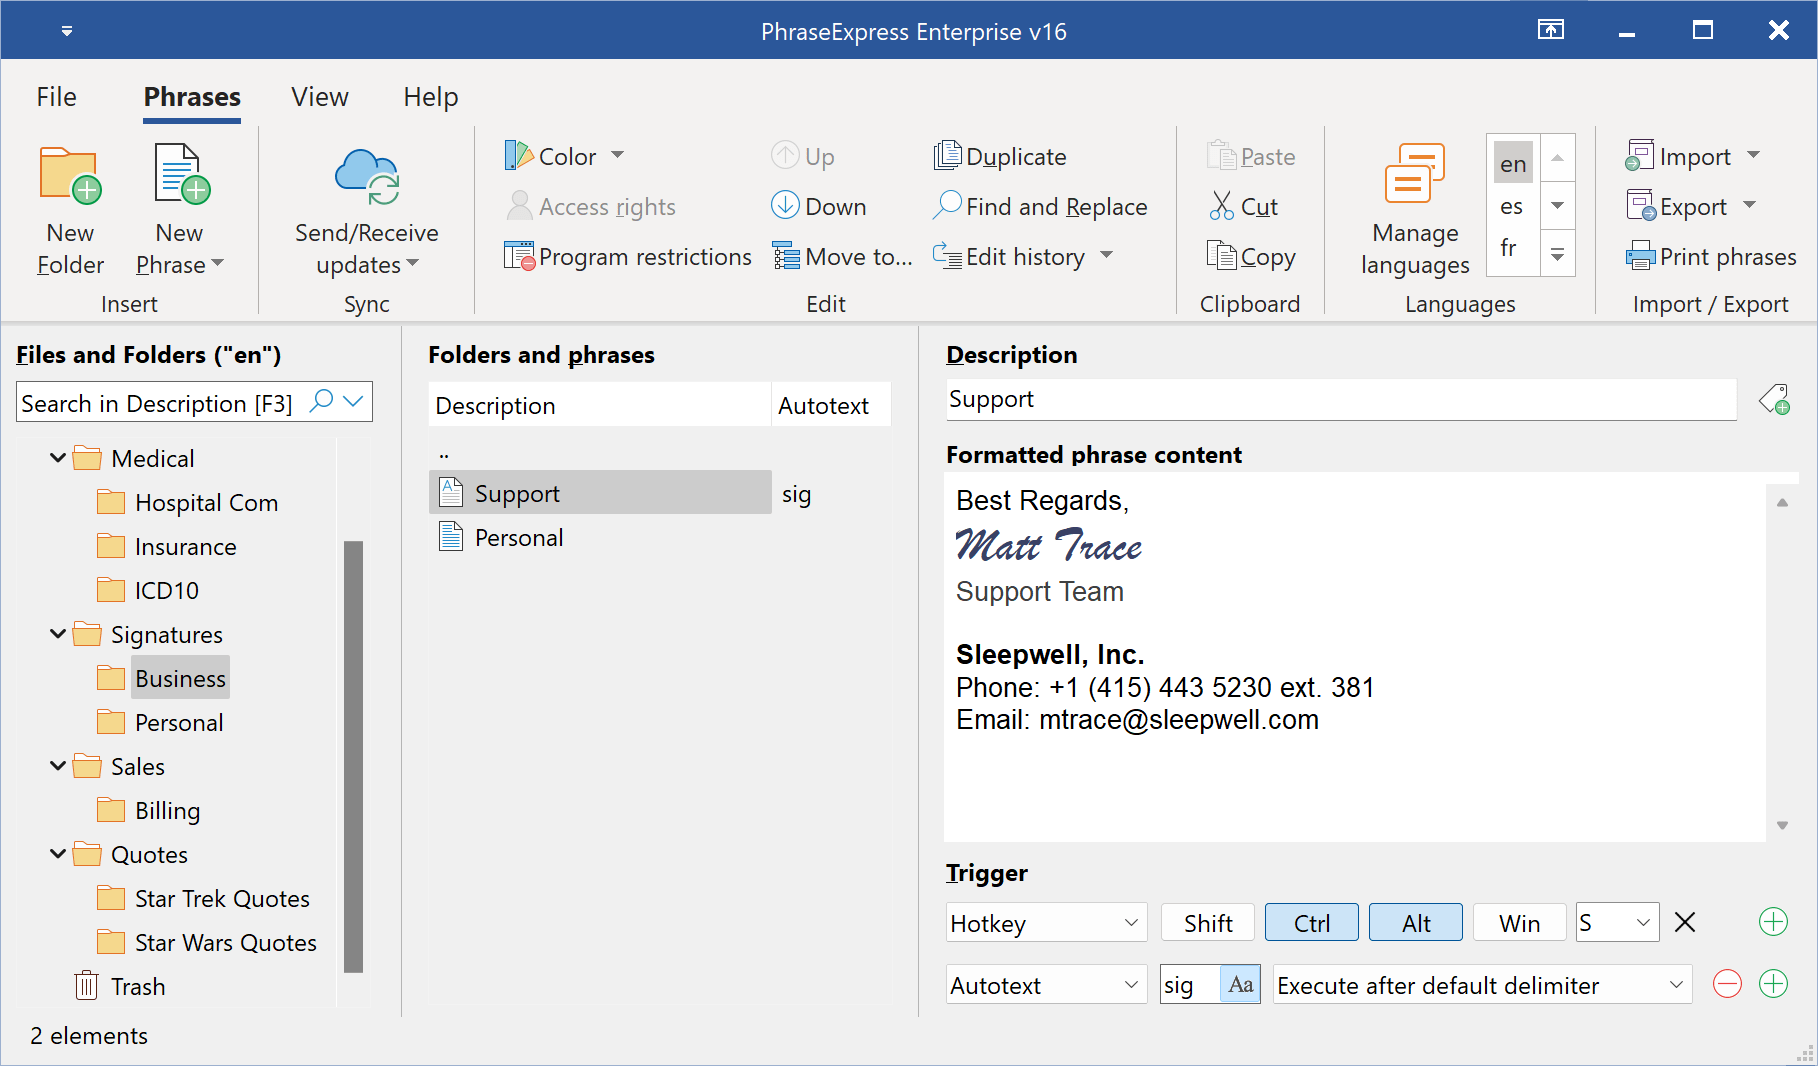Click the sig autotext input field
The width and height of the screenshot is (1818, 1066).
tap(1190, 984)
